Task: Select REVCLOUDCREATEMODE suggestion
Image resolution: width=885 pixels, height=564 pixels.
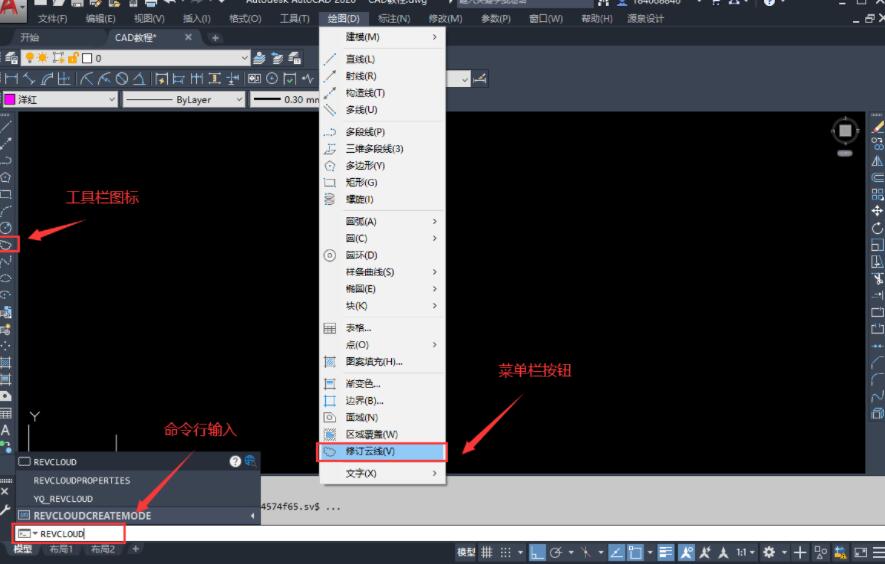Action: (137, 515)
